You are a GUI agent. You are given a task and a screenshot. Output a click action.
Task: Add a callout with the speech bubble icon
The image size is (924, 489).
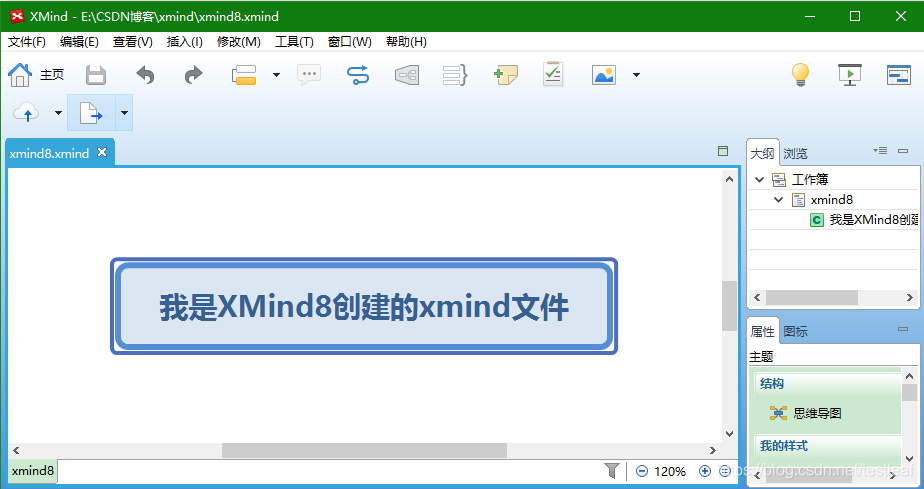tap(309, 75)
